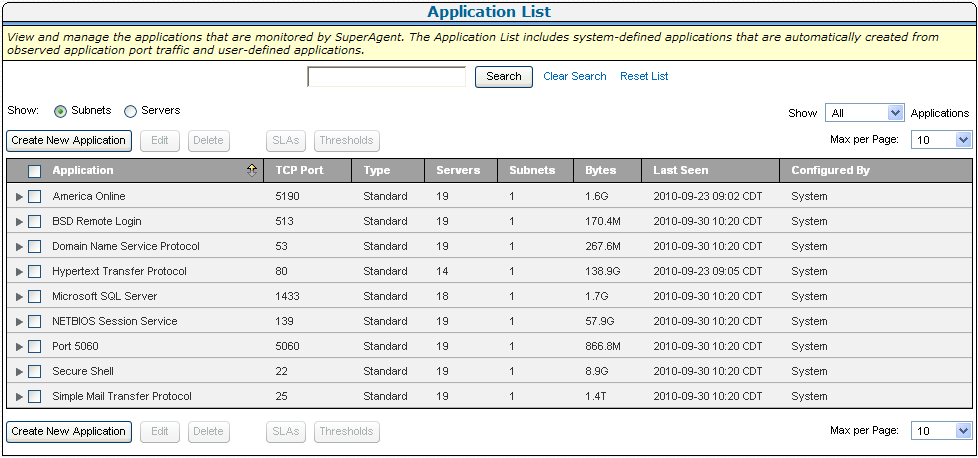Screen dimensions: 978x458
Task: Click the Application column sort icon
Action: point(252,170)
